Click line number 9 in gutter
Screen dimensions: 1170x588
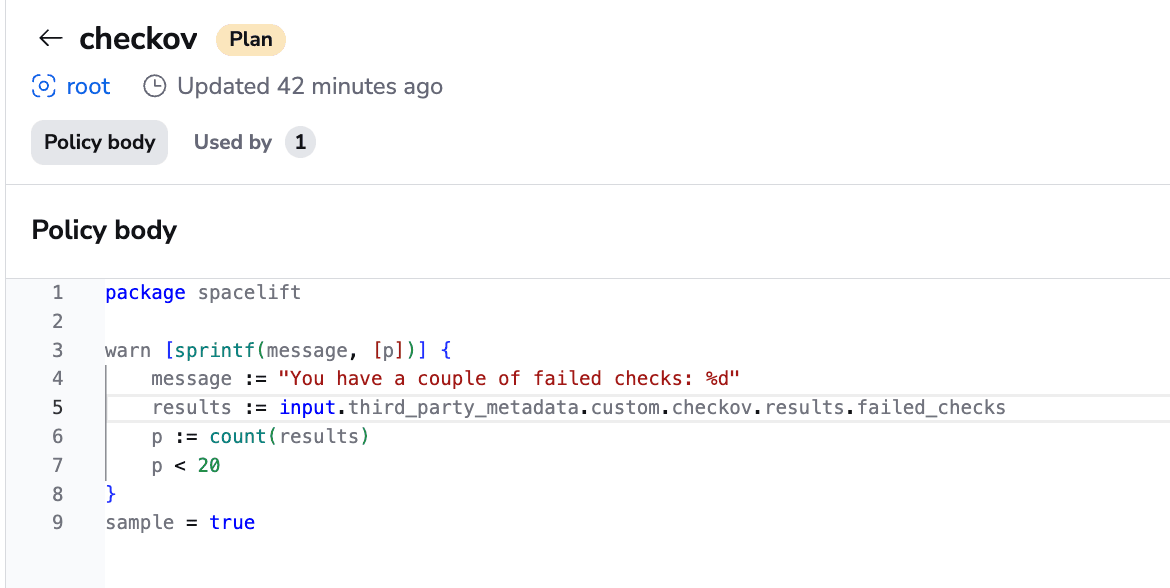(x=57, y=522)
